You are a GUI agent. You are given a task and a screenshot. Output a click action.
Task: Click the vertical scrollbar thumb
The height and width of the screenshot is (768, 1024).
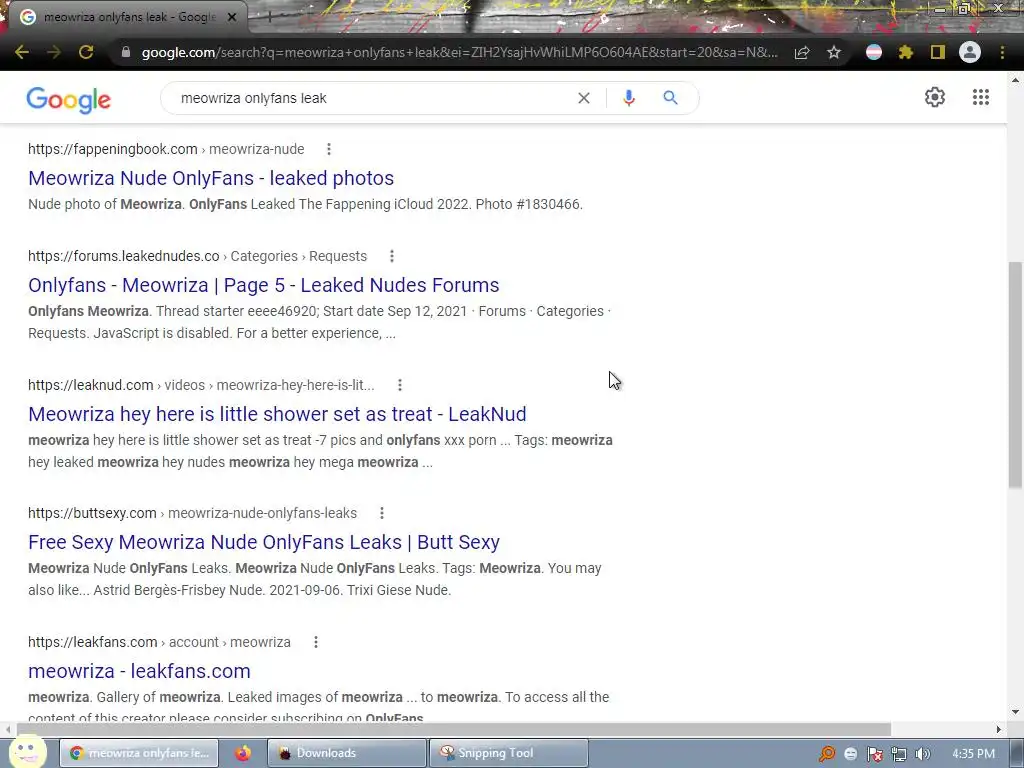coord(1015,374)
